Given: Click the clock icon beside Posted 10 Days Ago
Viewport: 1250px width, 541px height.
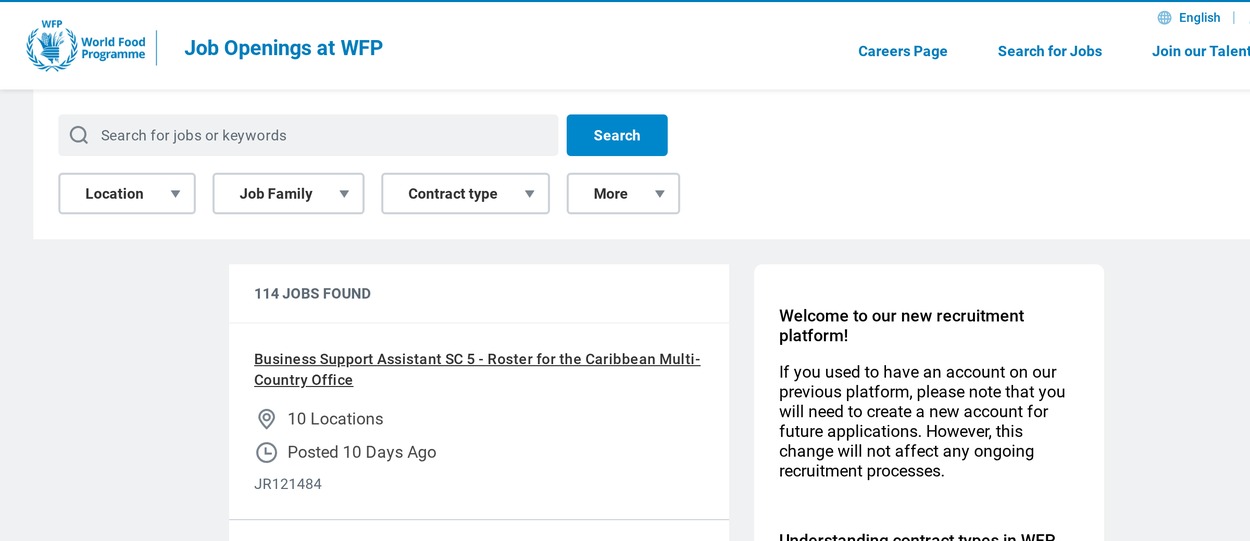Looking at the screenshot, I should [x=266, y=452].
